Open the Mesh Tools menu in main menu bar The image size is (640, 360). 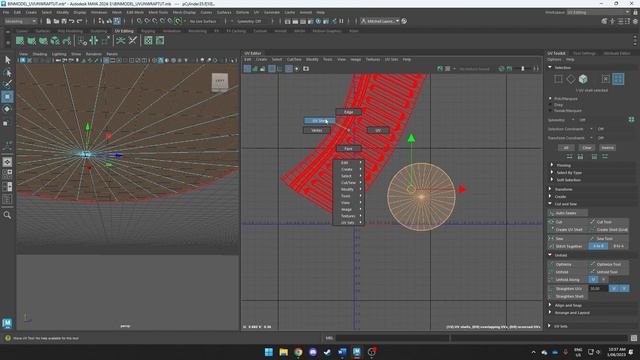click(158, 13)
